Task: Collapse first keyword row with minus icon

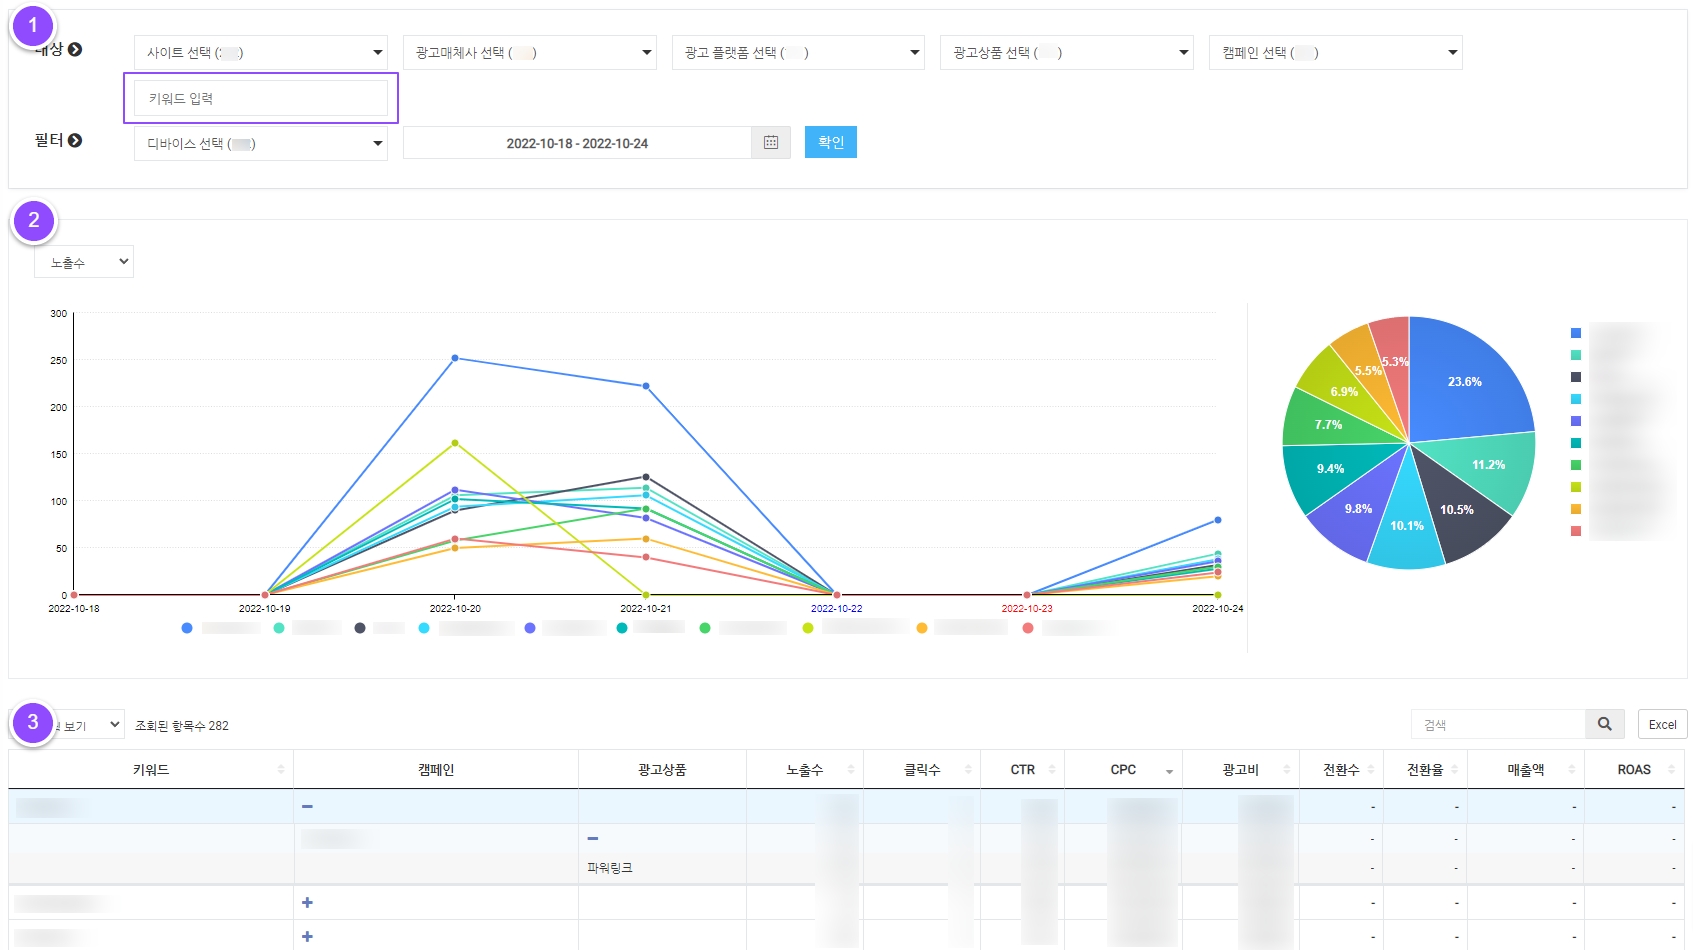Action: [307, 806]
